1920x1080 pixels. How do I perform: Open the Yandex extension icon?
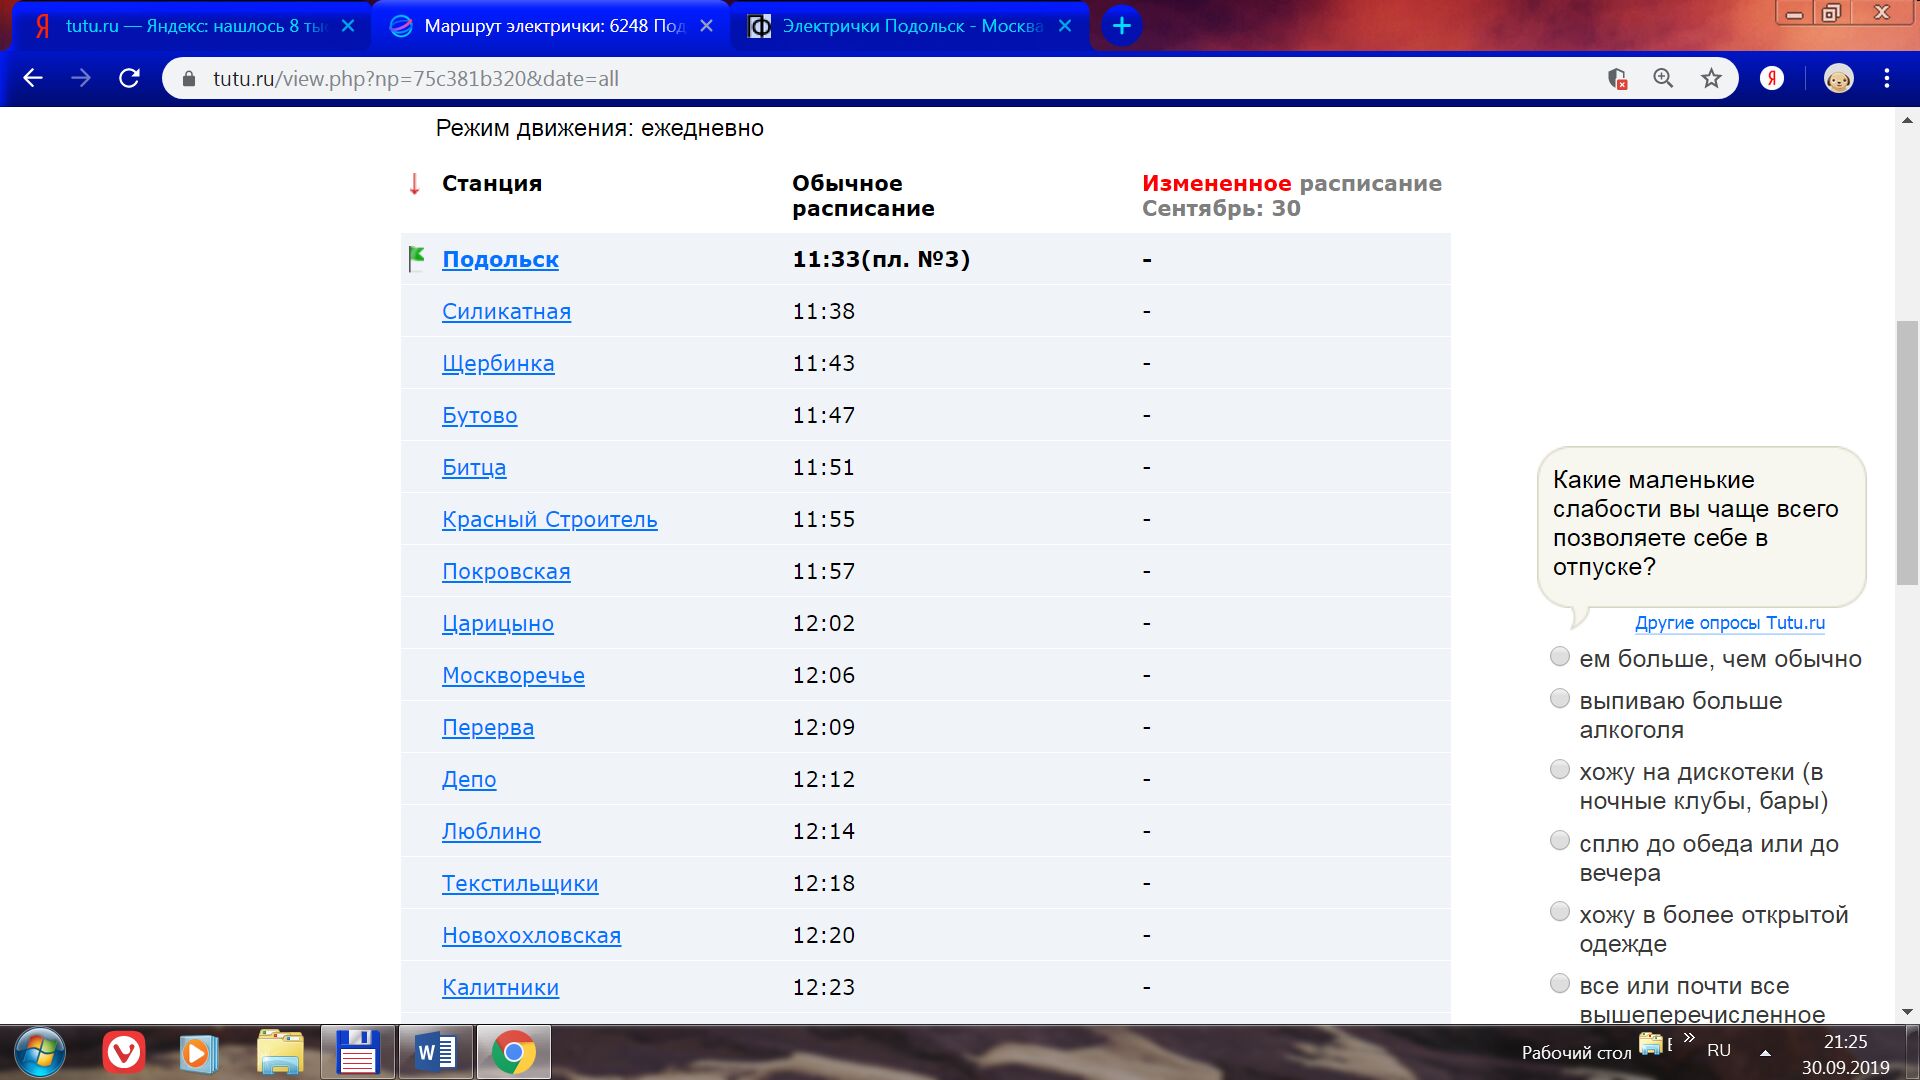pyautogui.click(x=1771, y=78)
